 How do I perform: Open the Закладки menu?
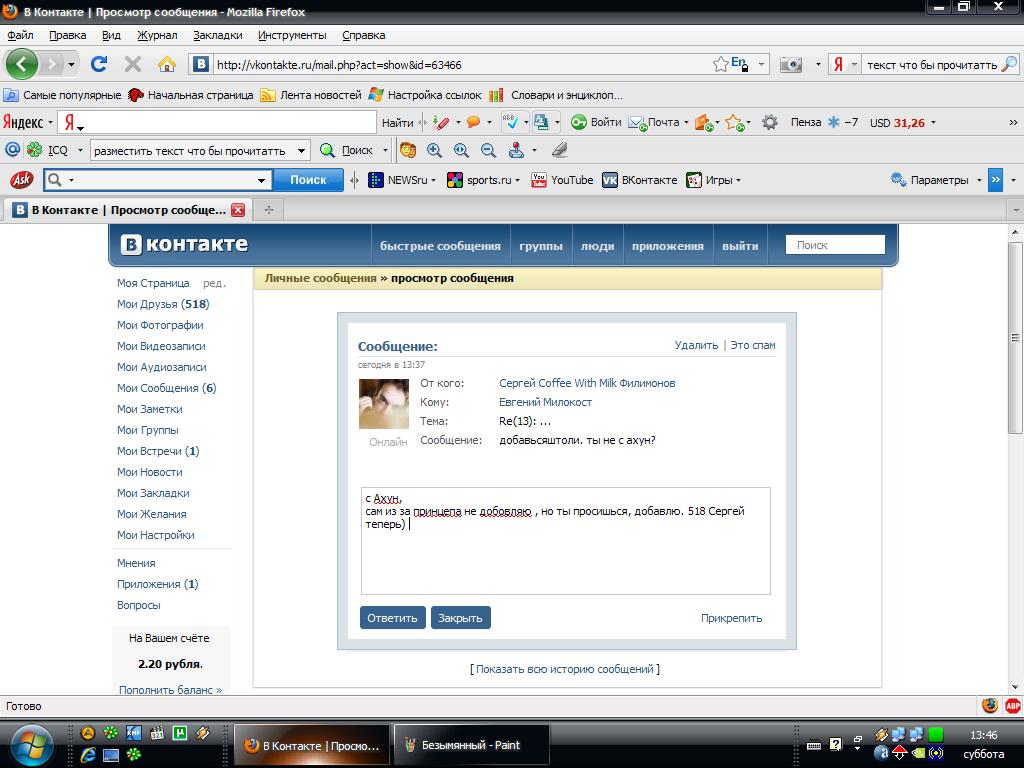(x=217, y=35)
